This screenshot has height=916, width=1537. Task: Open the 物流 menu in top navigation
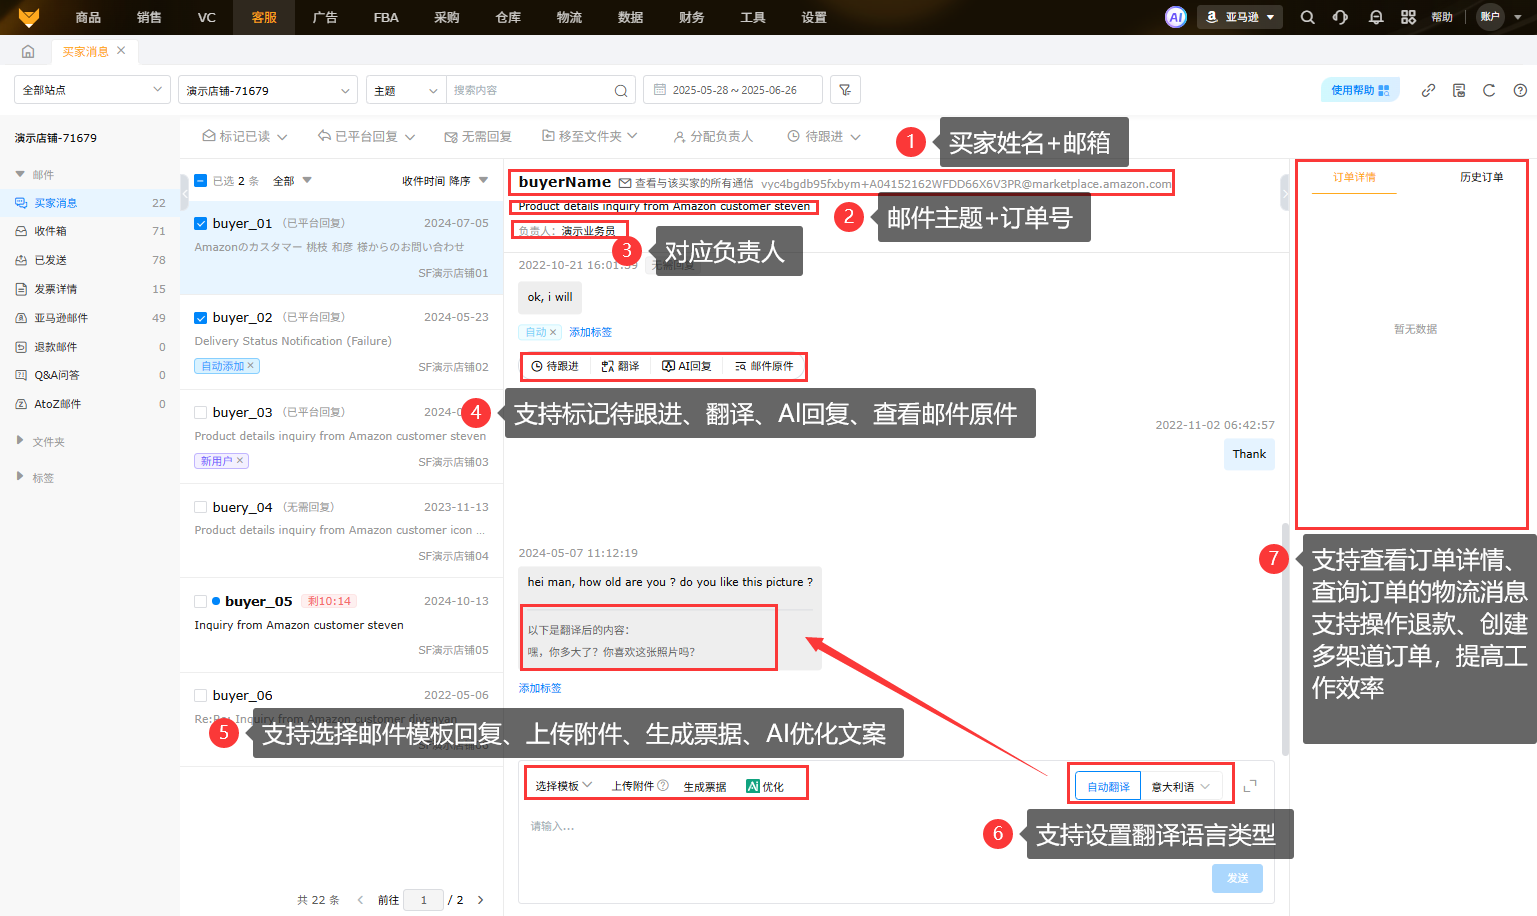click(569, 17)
